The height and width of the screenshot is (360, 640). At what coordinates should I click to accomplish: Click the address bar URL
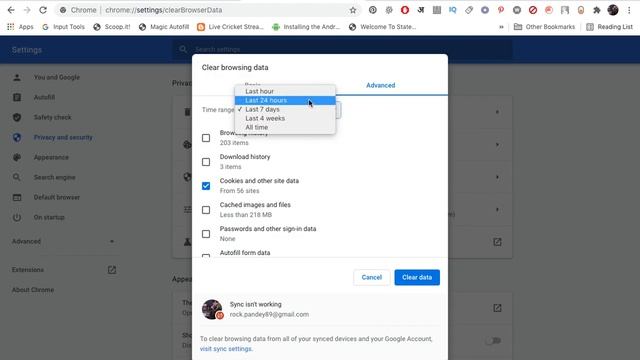click(164, 10)
